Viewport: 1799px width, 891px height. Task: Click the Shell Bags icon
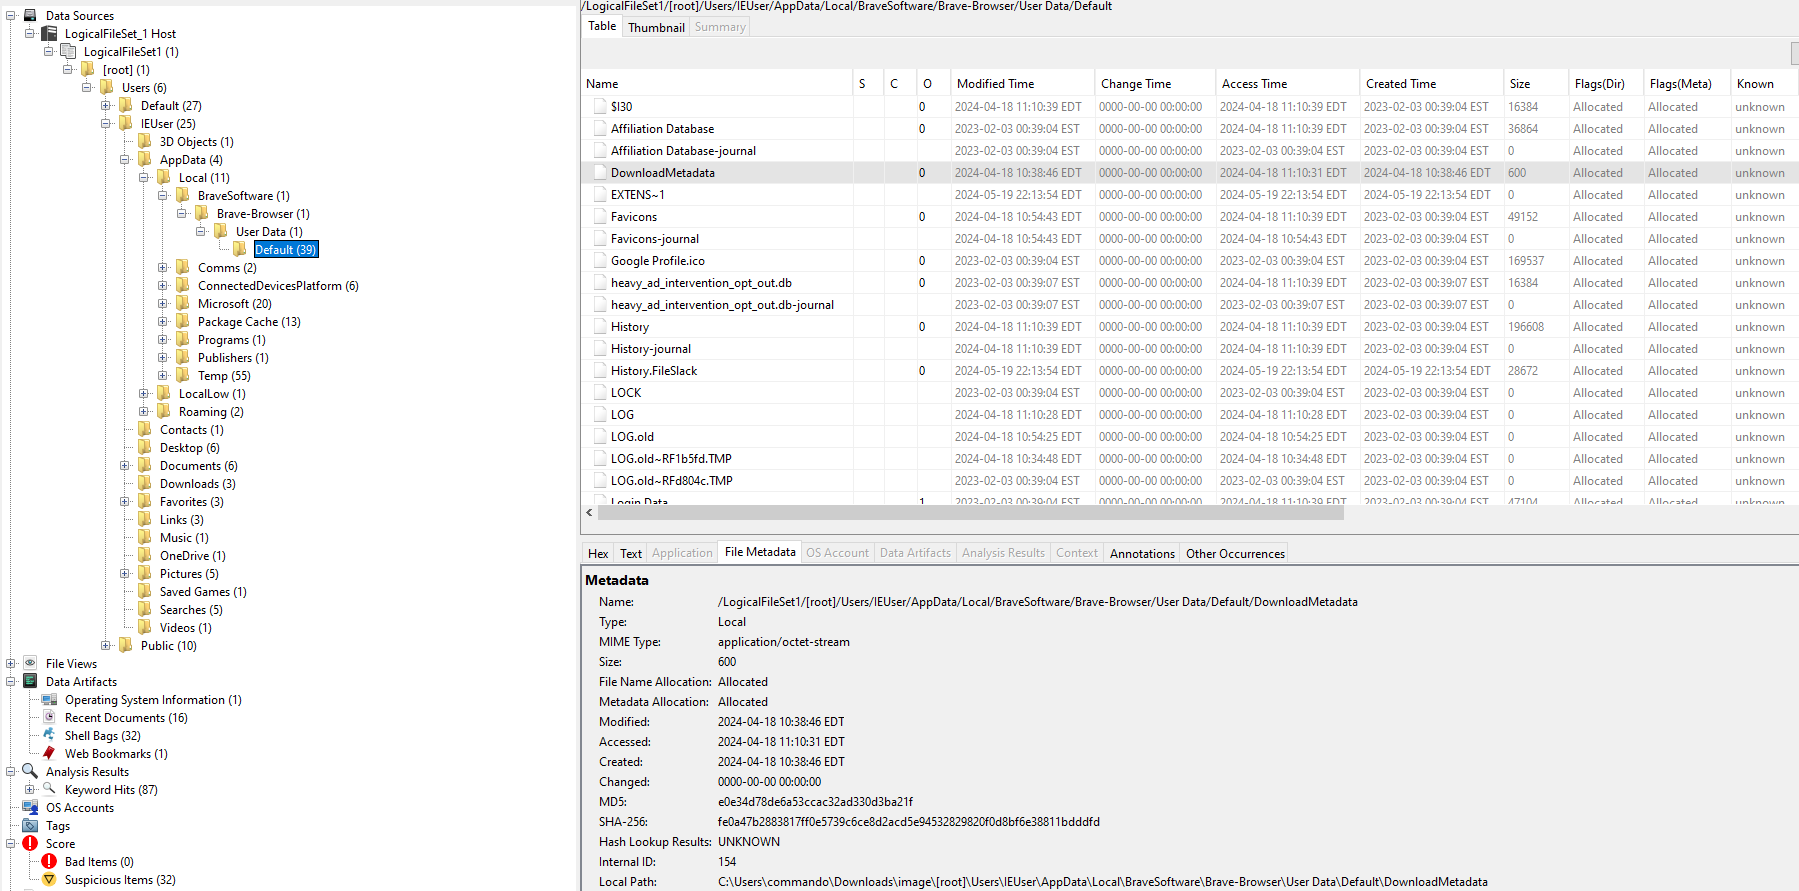(49, 735)
